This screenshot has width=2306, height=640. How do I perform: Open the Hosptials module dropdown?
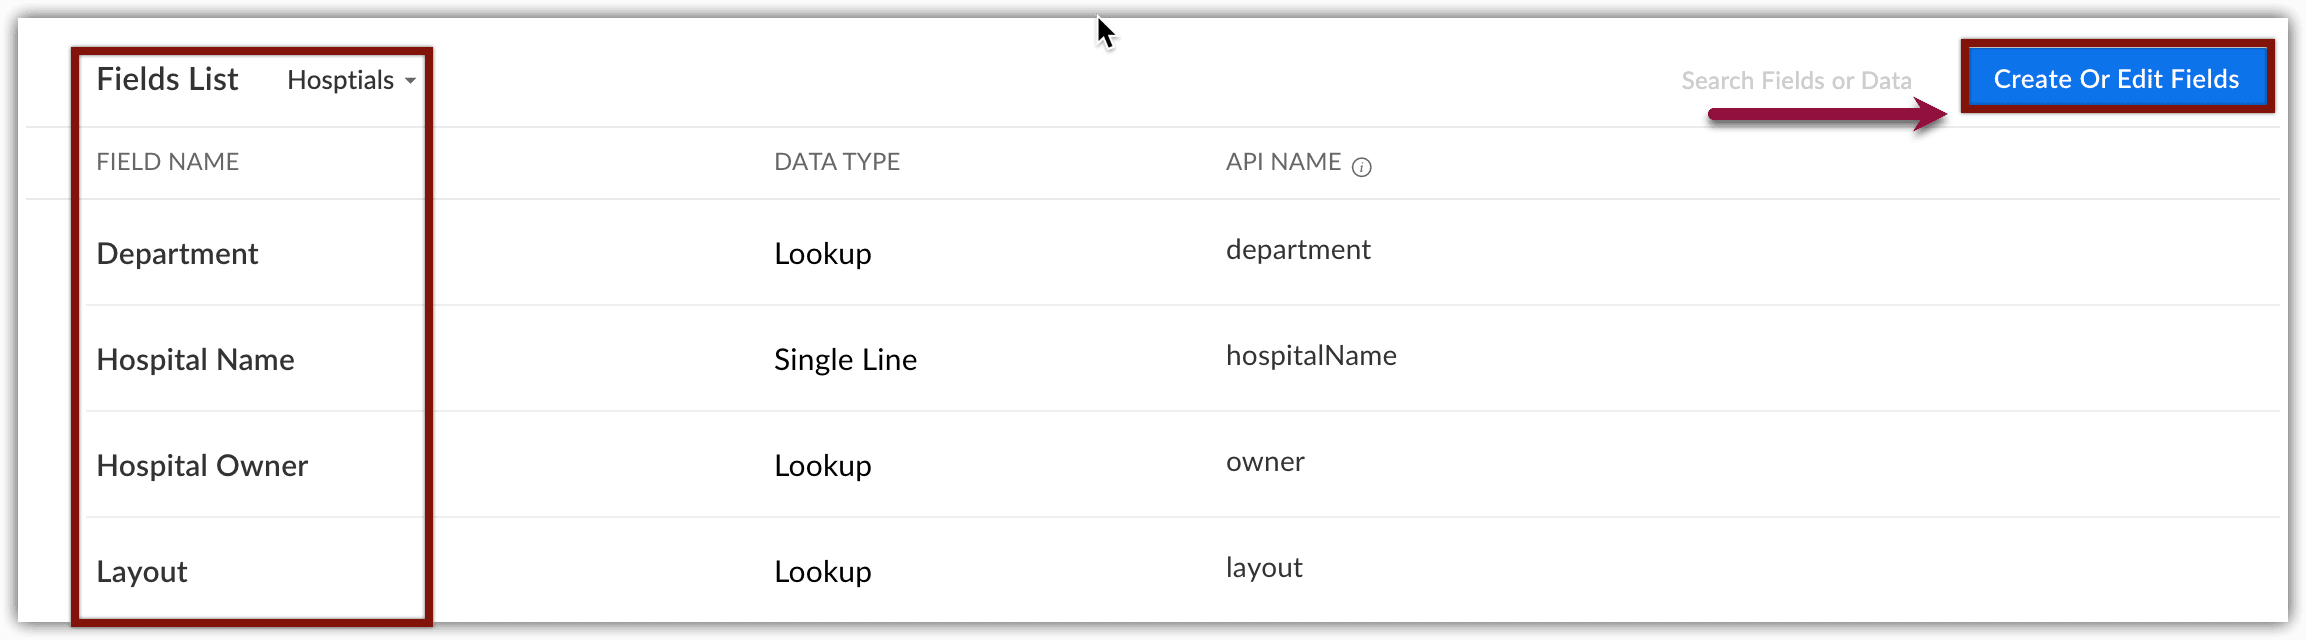[351, 80]
